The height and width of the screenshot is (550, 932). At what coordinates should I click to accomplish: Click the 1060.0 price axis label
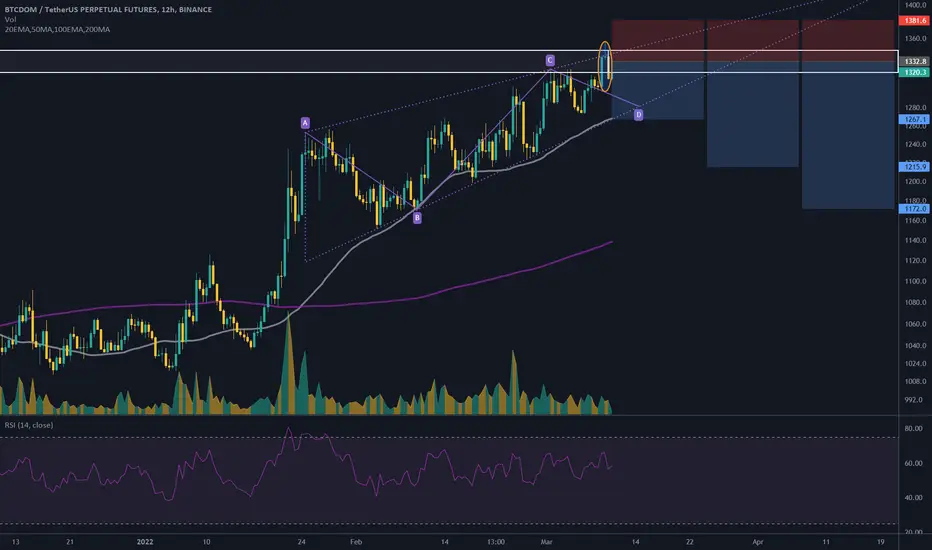[915, 324]
